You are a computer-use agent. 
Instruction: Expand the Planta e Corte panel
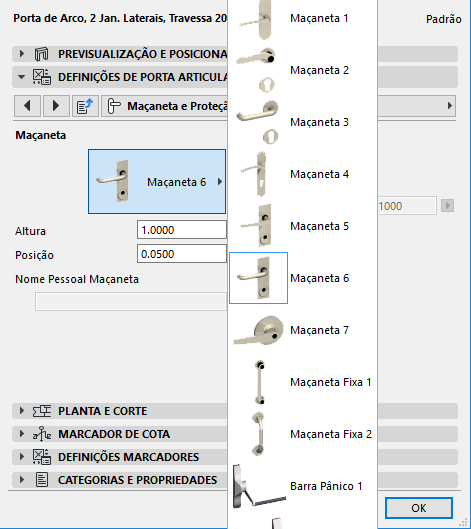[x=22, y=411]
